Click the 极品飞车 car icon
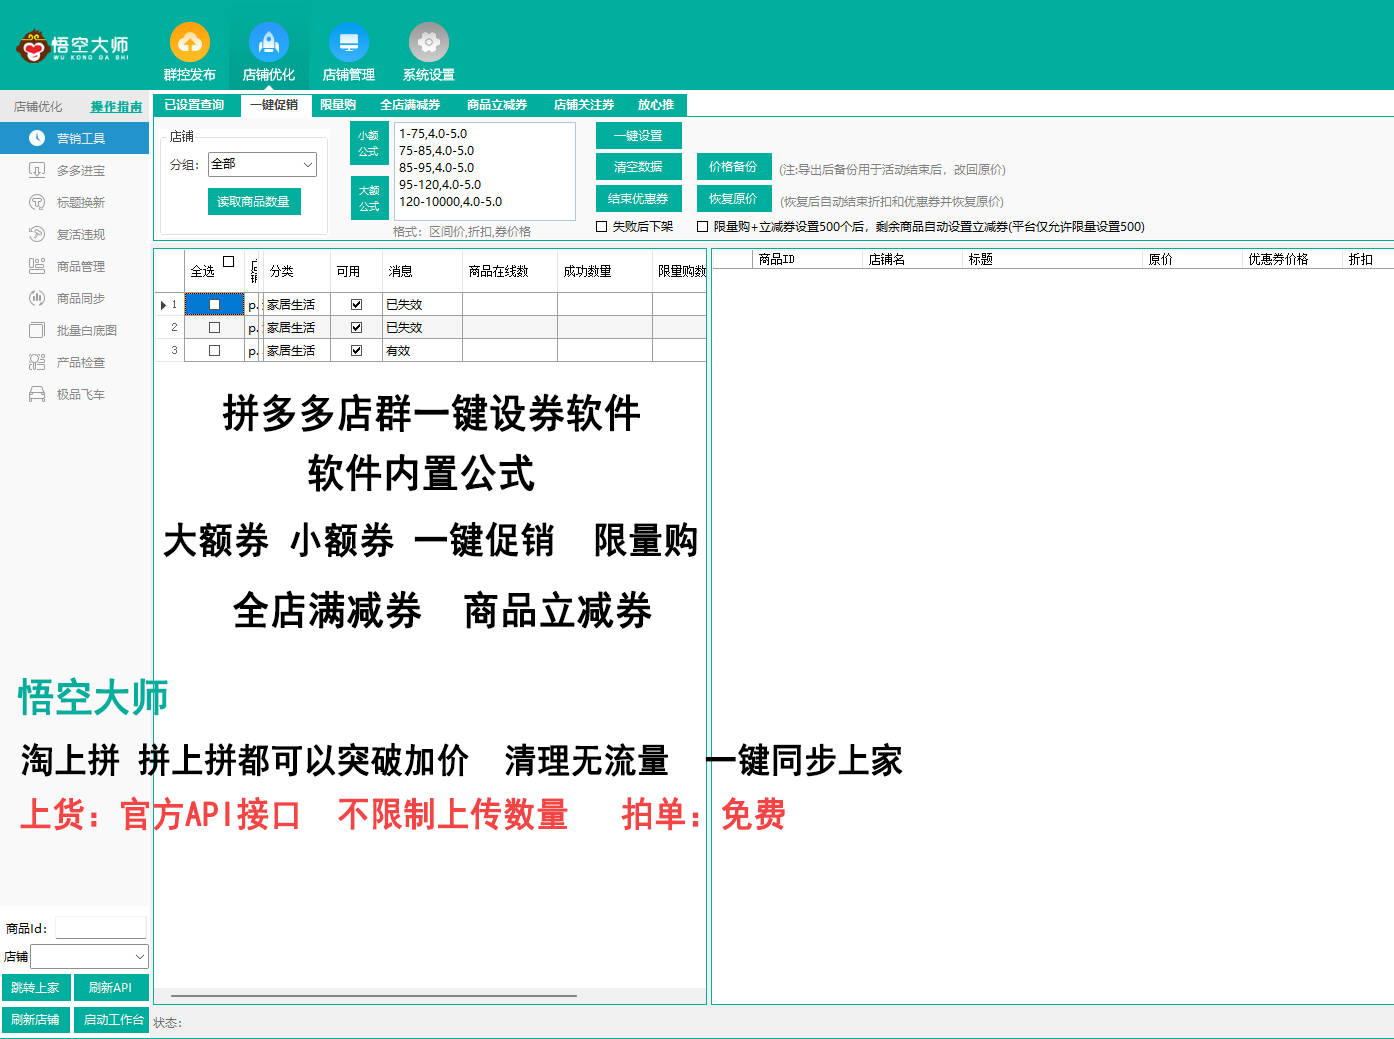The width and height of the screenshot is (1394, 1039). [37, 394]
